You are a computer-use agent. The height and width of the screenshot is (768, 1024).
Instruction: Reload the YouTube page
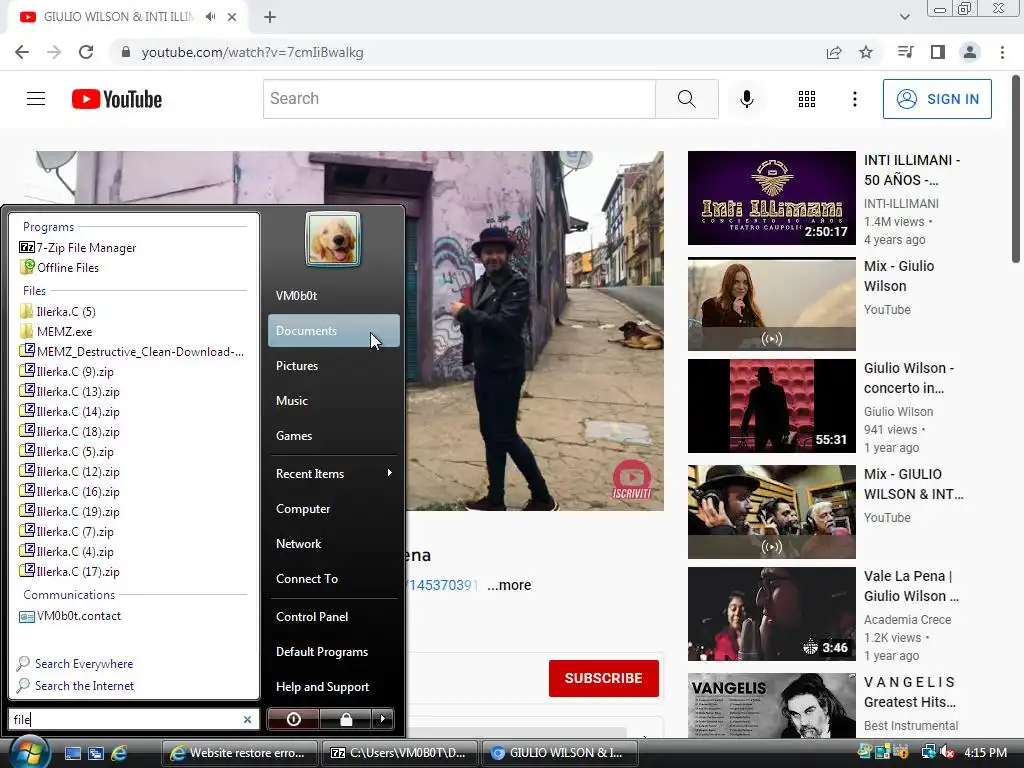[86, 52]
